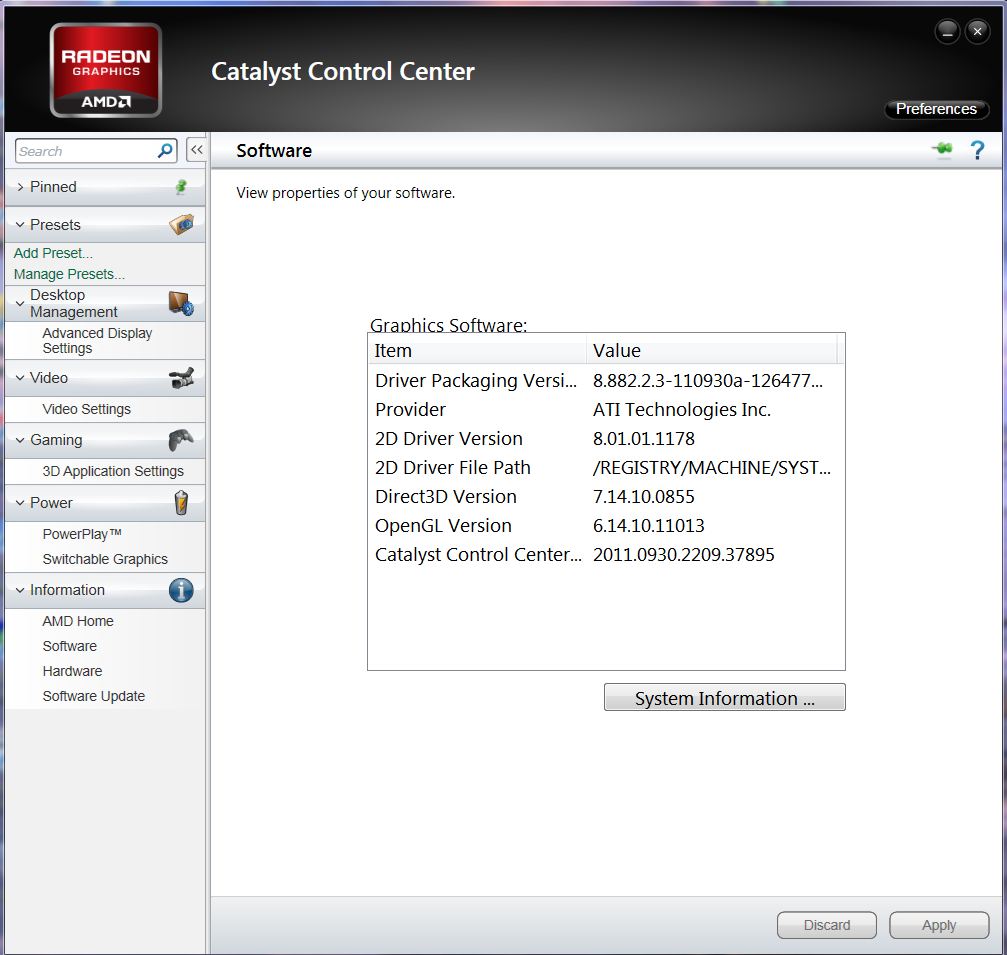The image size is (1007, 955).
Task: Click the 8.882.2.3-110930a-126477 packaging value
Action: [x=708, y=381]
